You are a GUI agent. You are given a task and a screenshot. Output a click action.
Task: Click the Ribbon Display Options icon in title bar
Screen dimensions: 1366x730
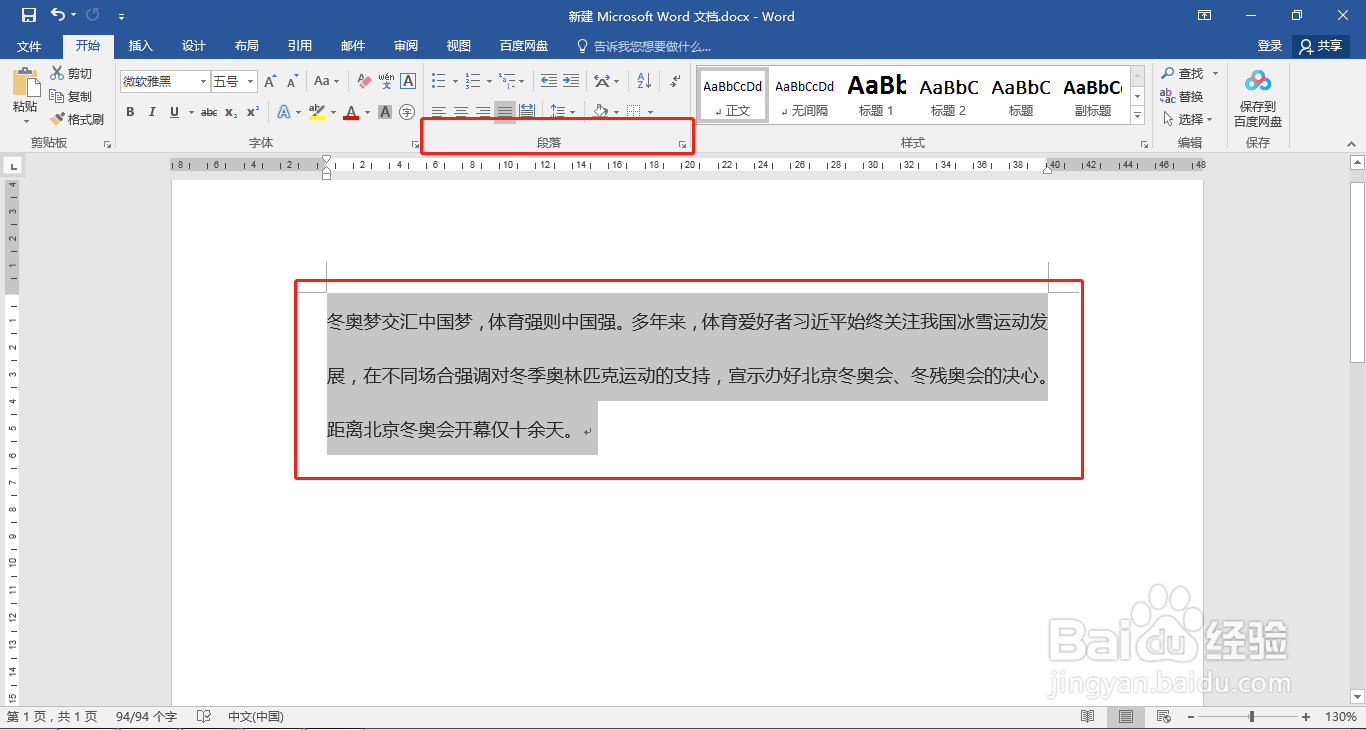pos(1205,15)
